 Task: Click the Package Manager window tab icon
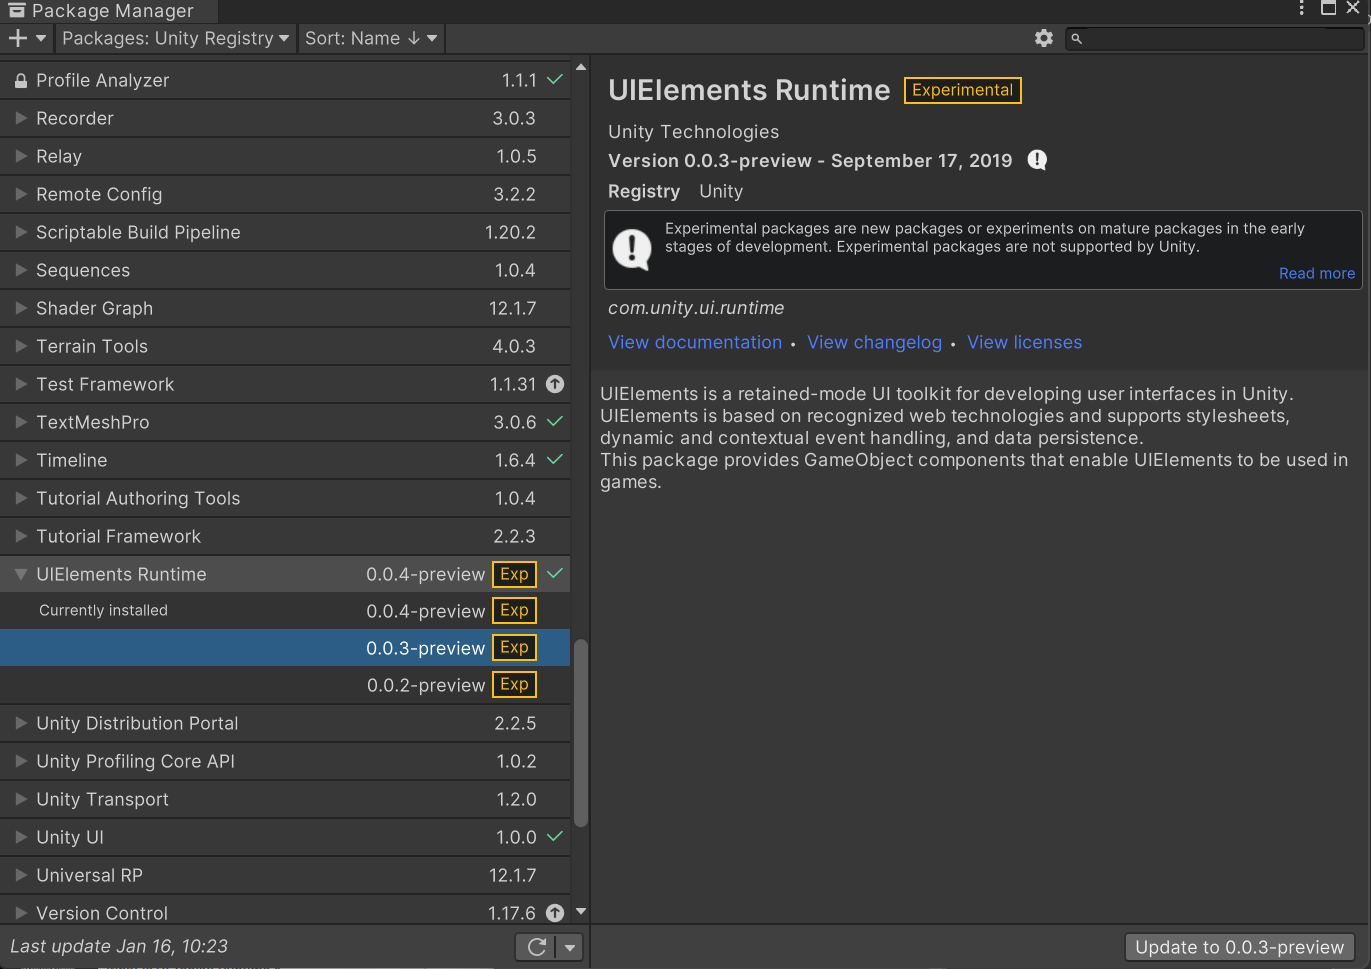(x=17, y=10)
